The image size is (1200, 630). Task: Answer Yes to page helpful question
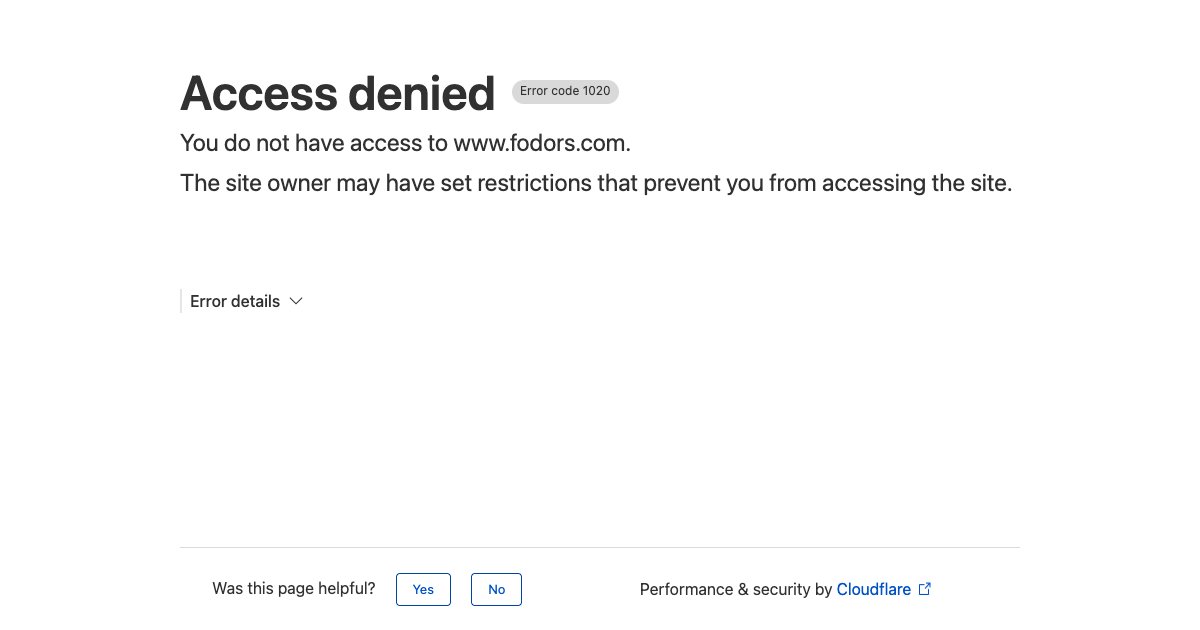click(423, 589)
